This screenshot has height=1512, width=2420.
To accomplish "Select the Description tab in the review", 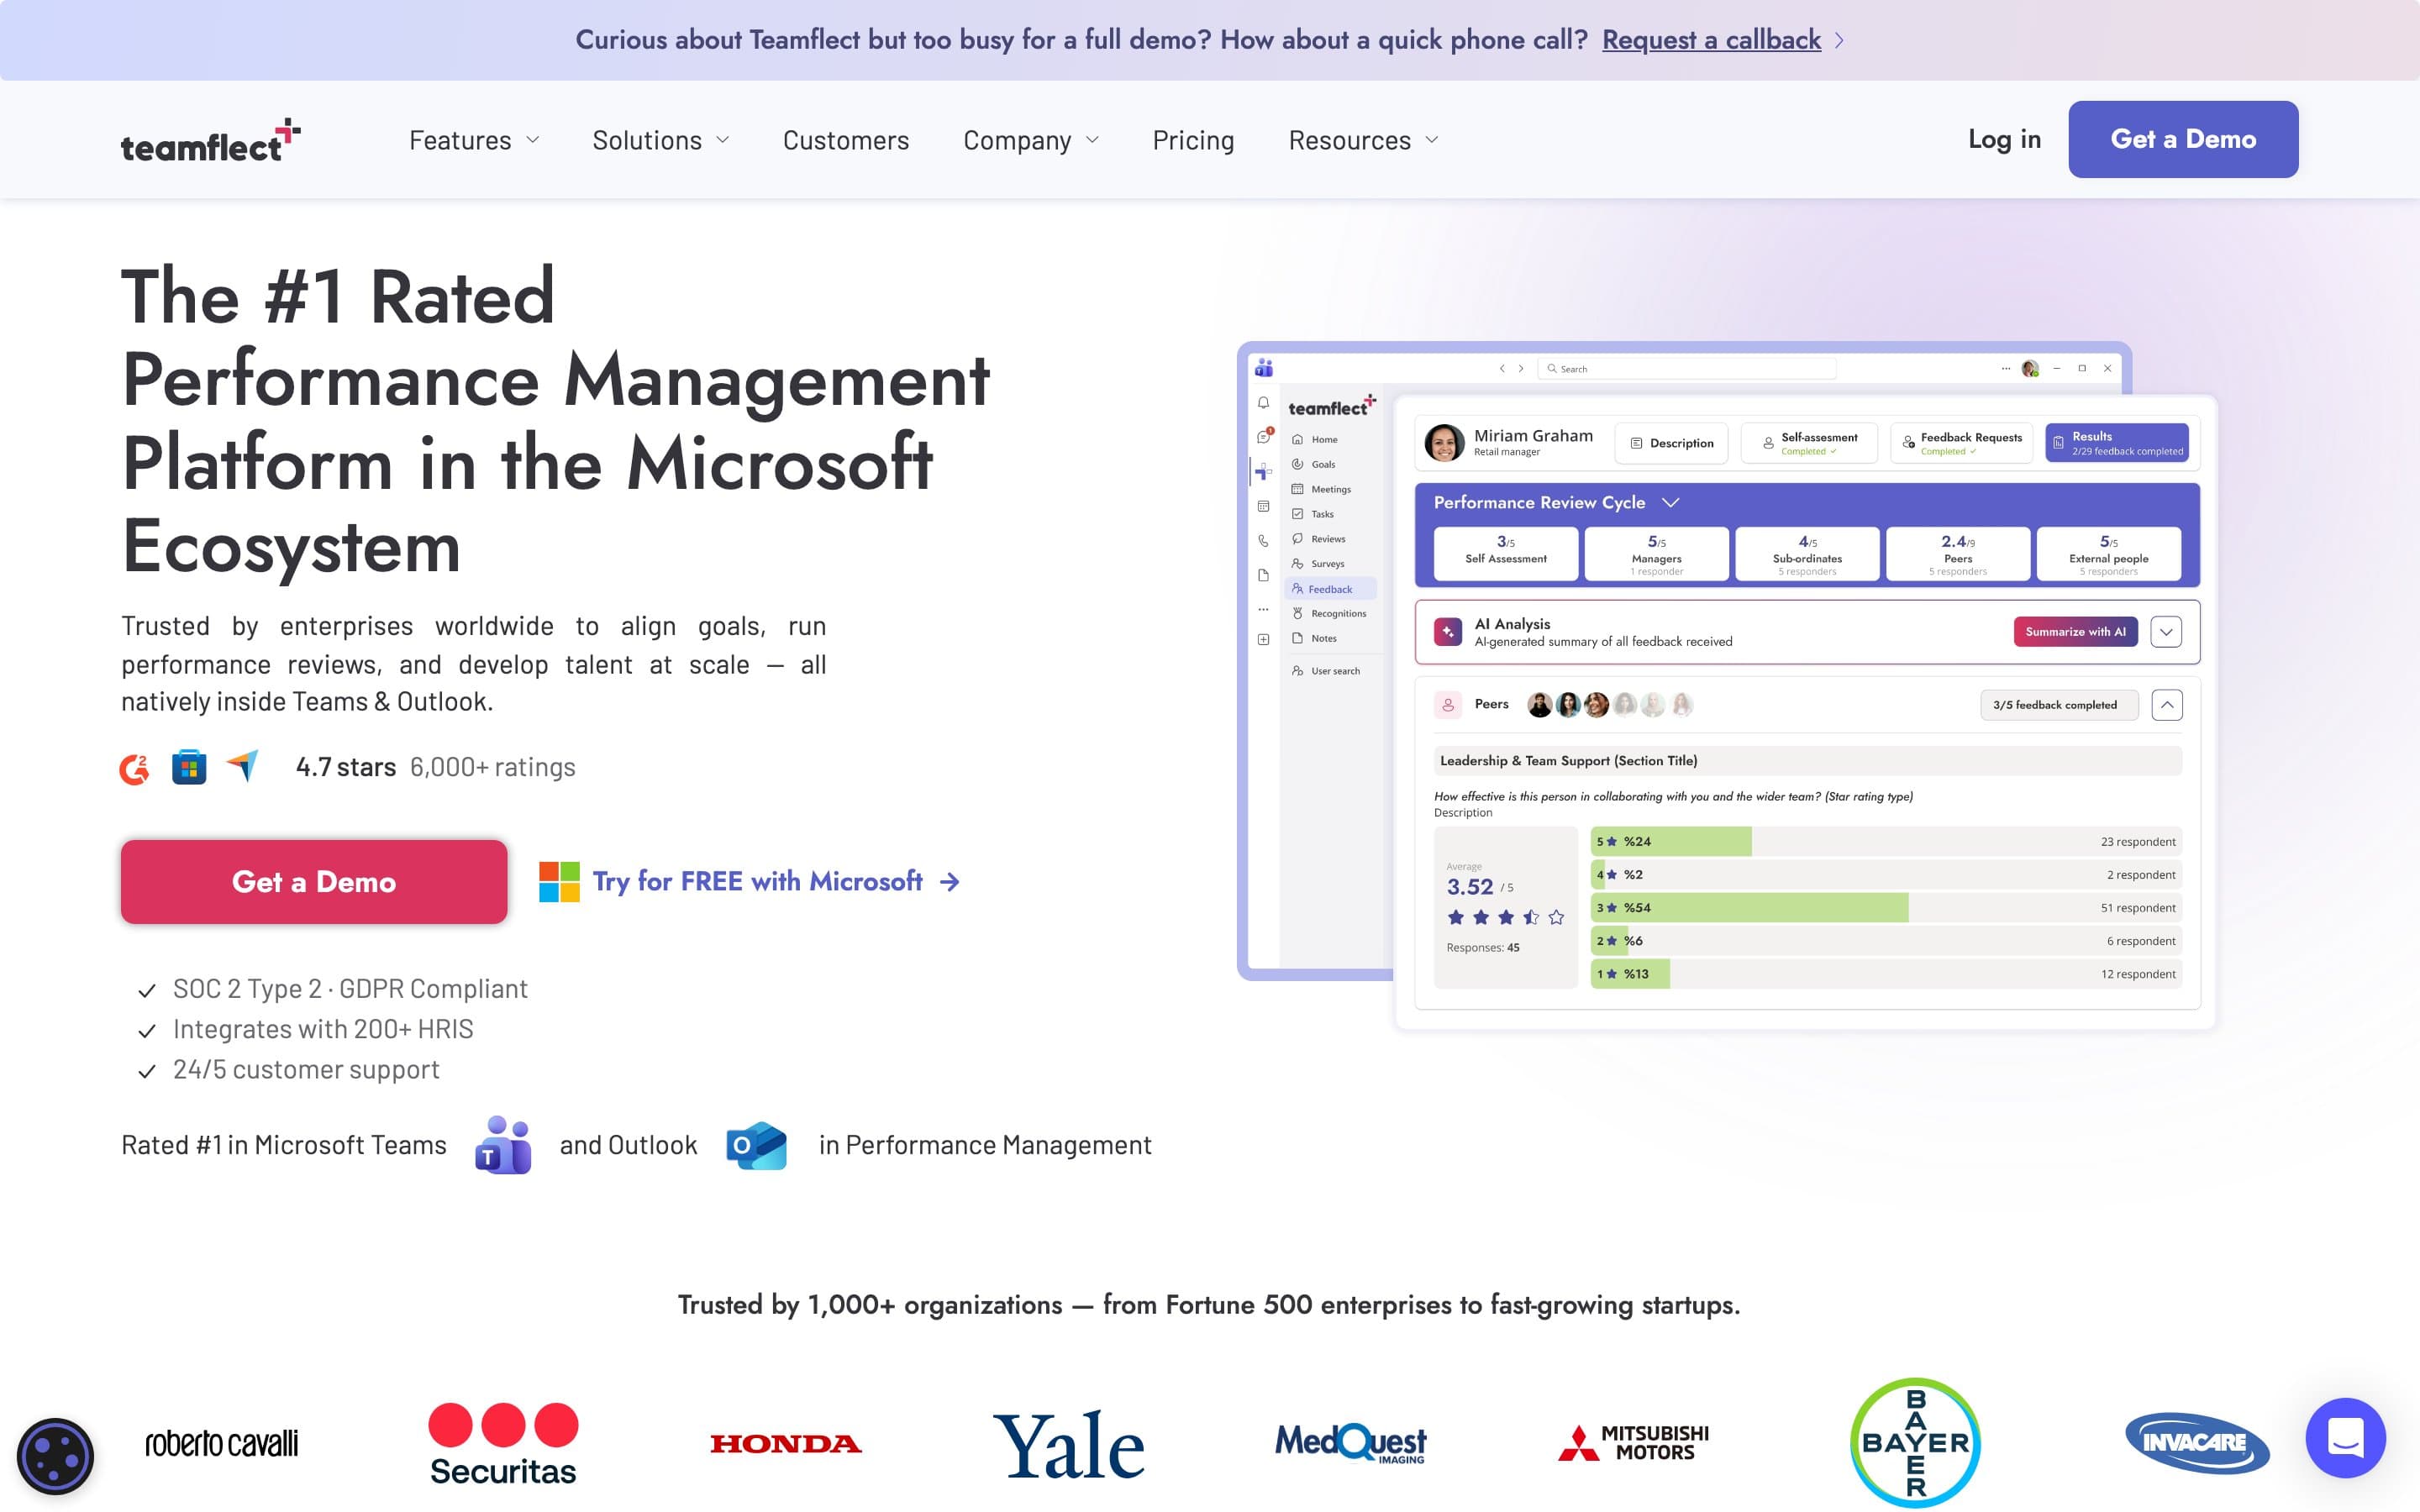I will click(x=1671, y=443).
